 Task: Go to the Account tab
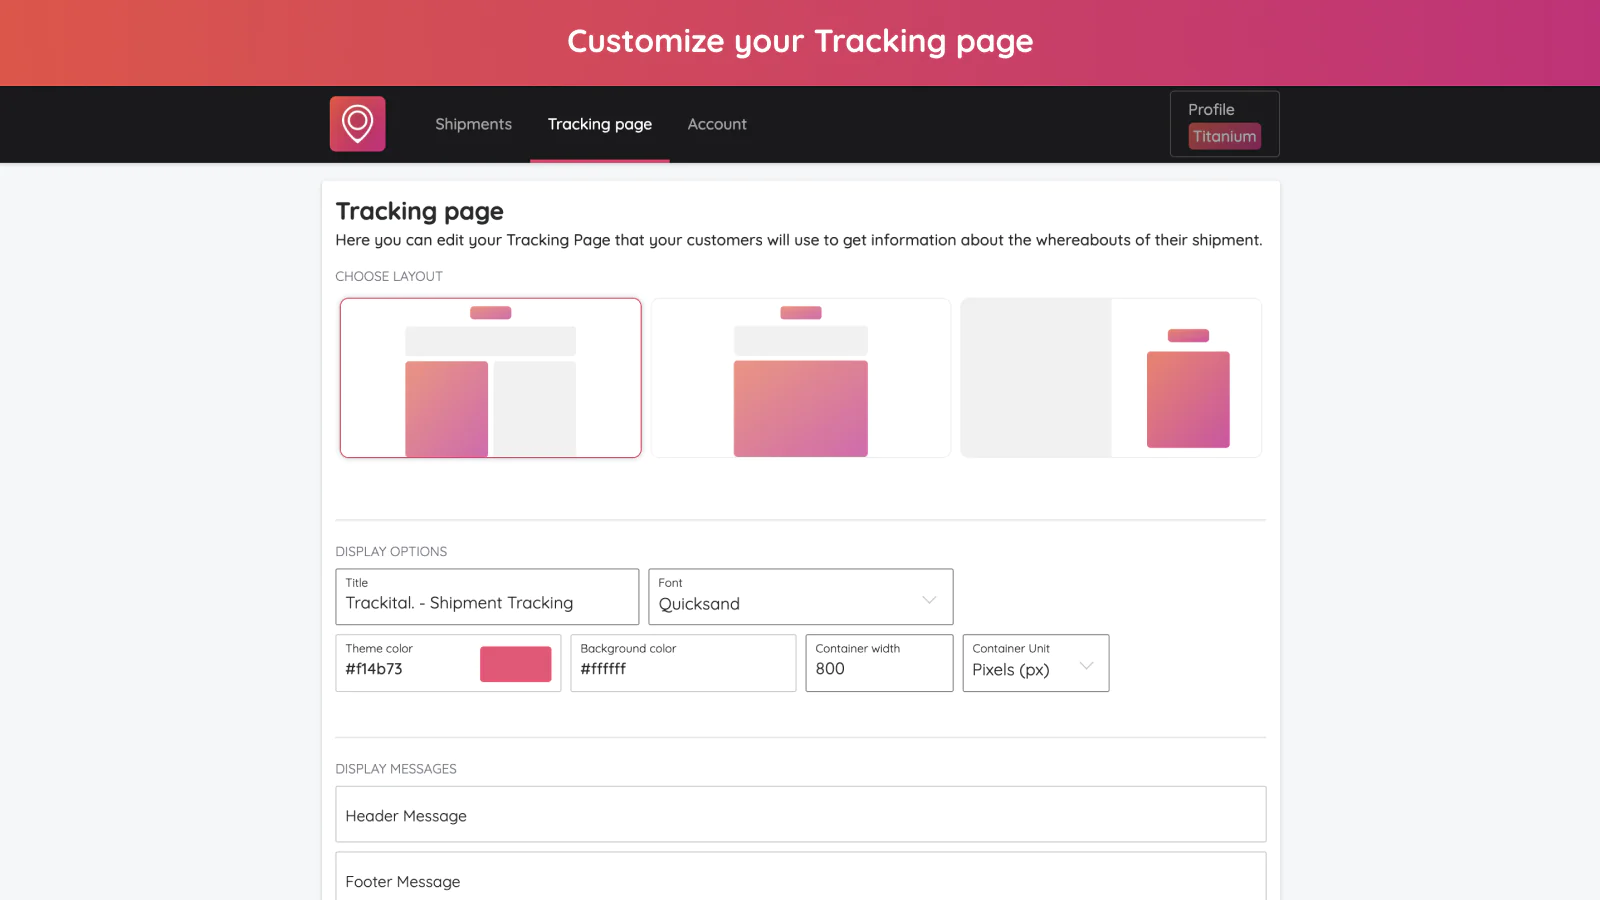point(717,124)
